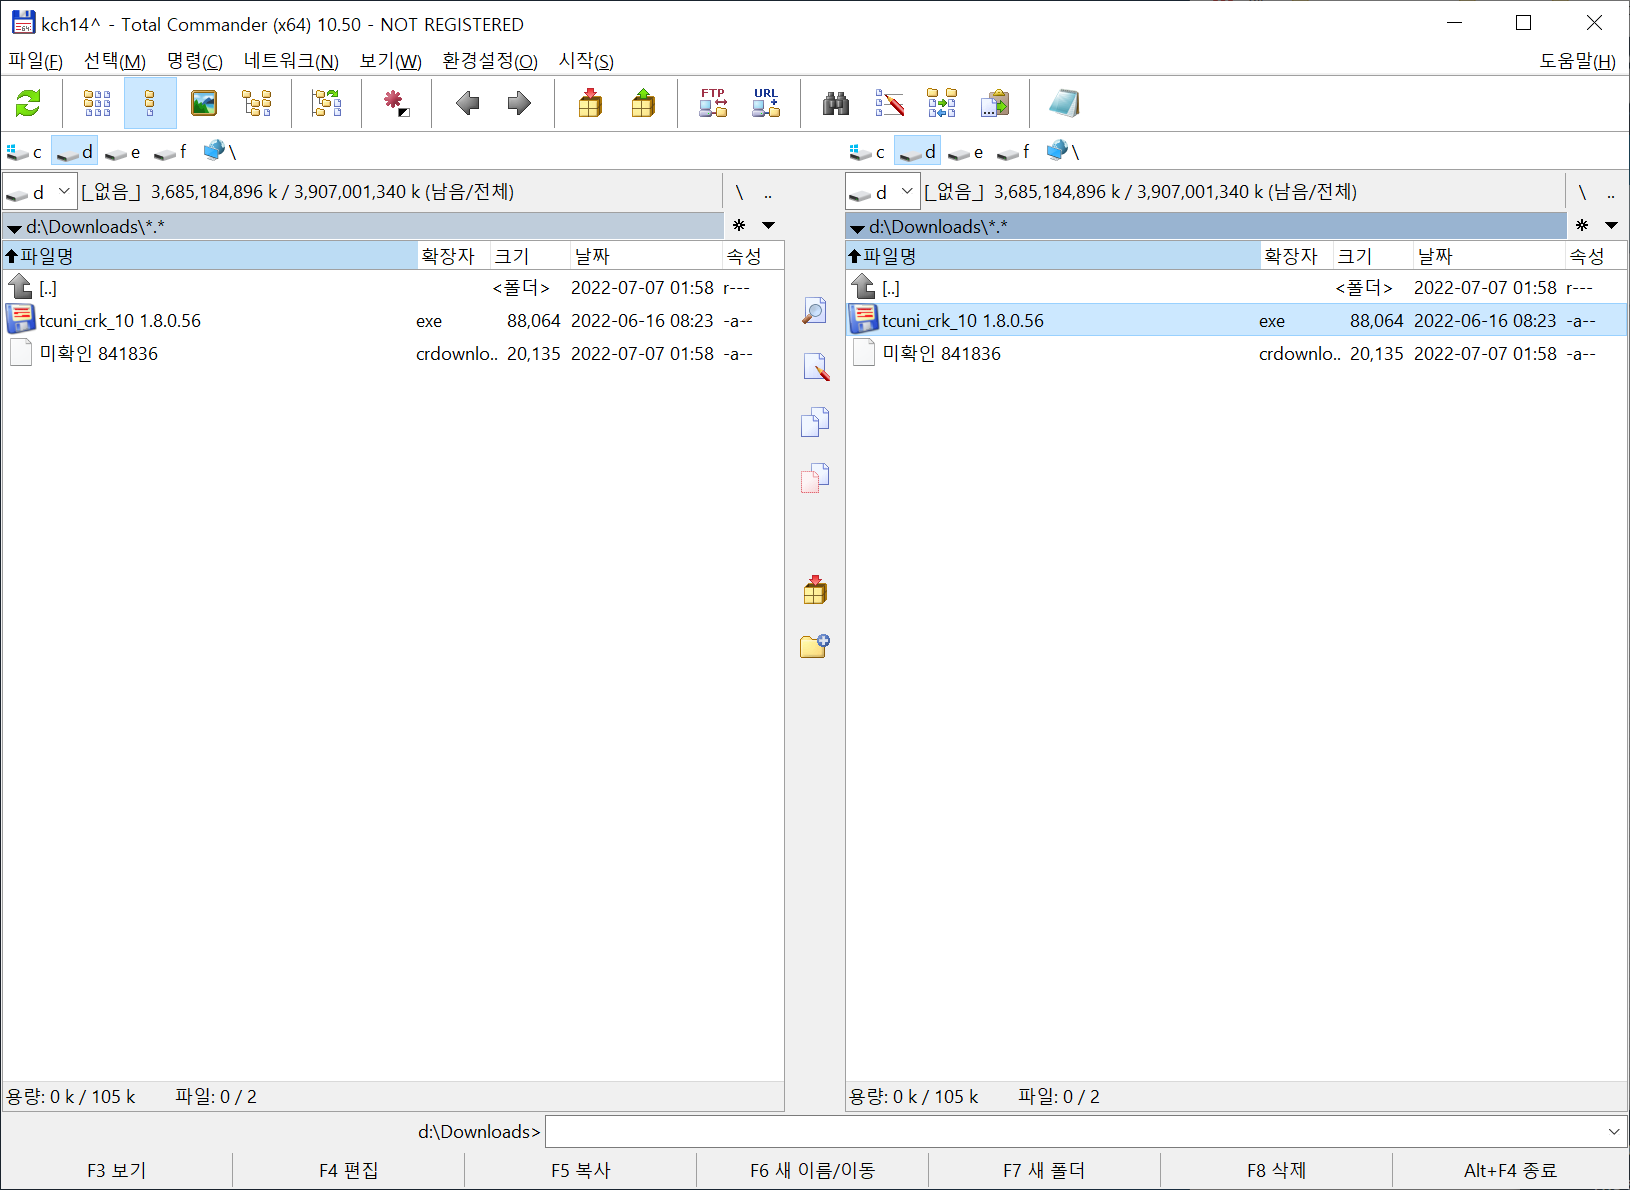Click network neighborhood icon in right drive bar
This screenshot has height=1190, width=1630.
pos(1063,152)
